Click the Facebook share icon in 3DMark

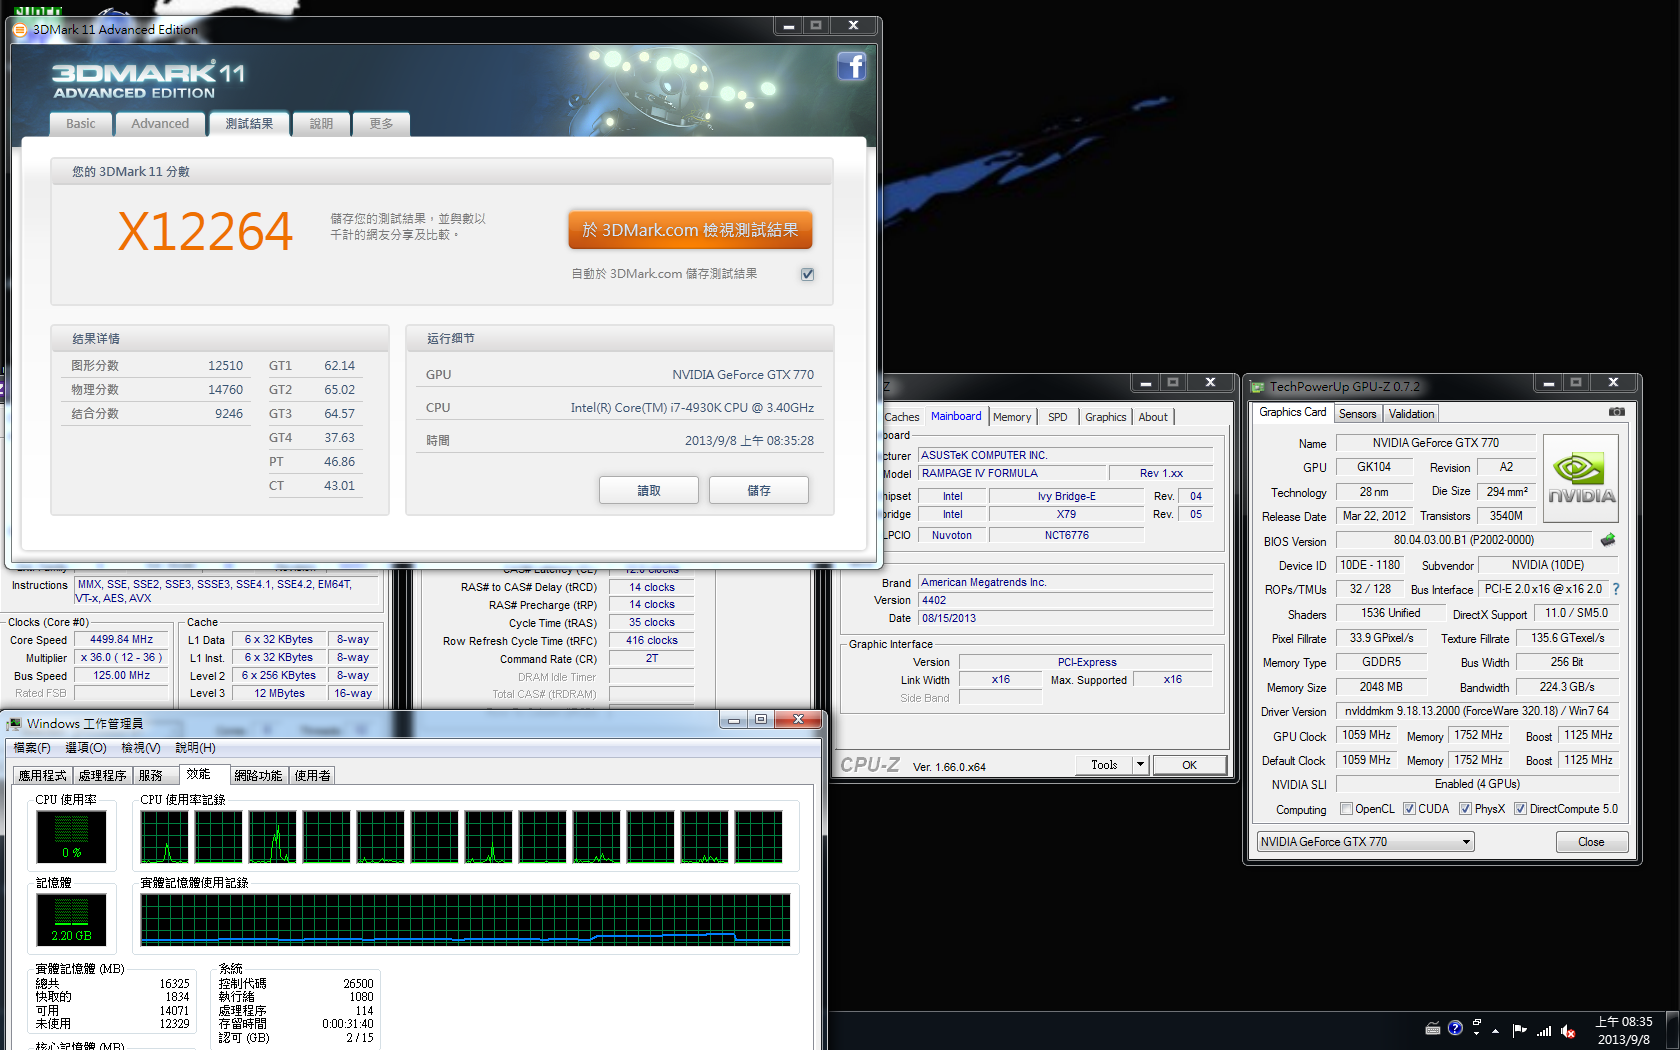[851, 67]
